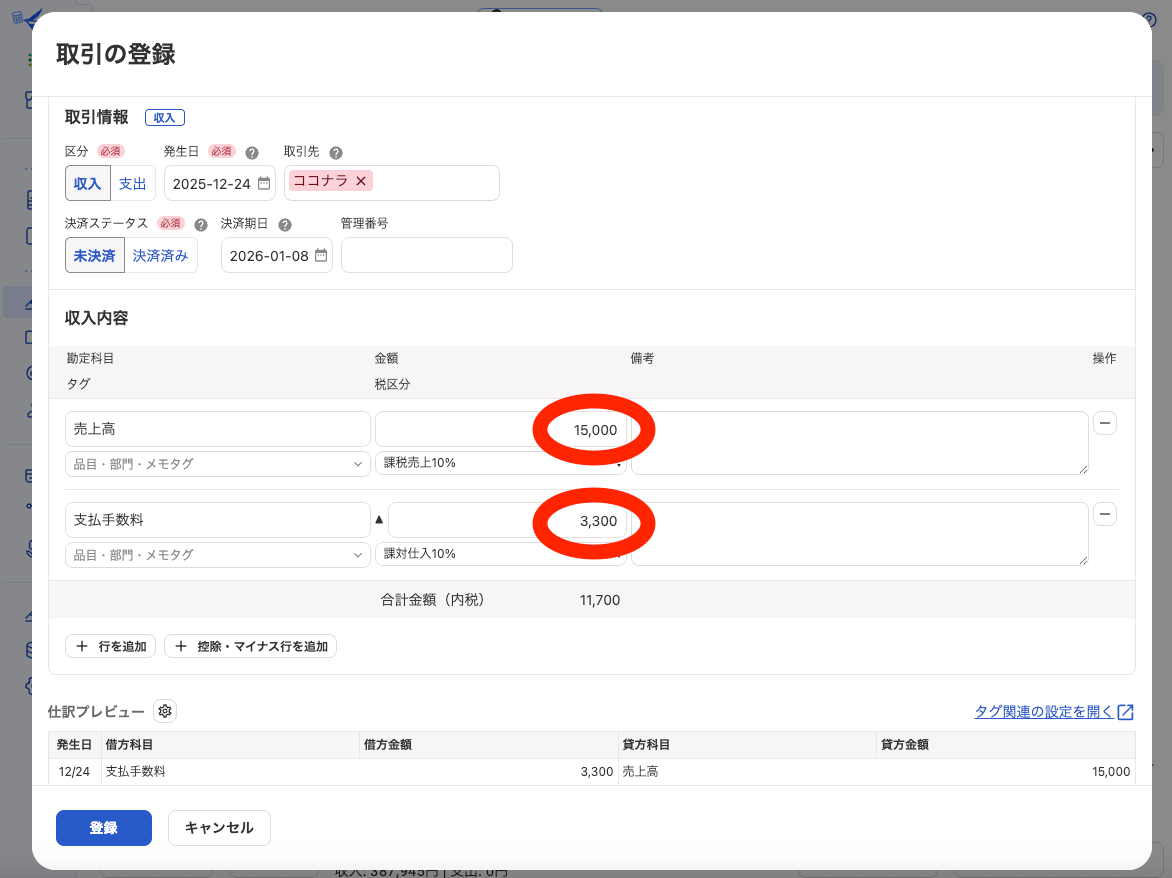Click help icon beside 決済ステータス label

point(201,225)
